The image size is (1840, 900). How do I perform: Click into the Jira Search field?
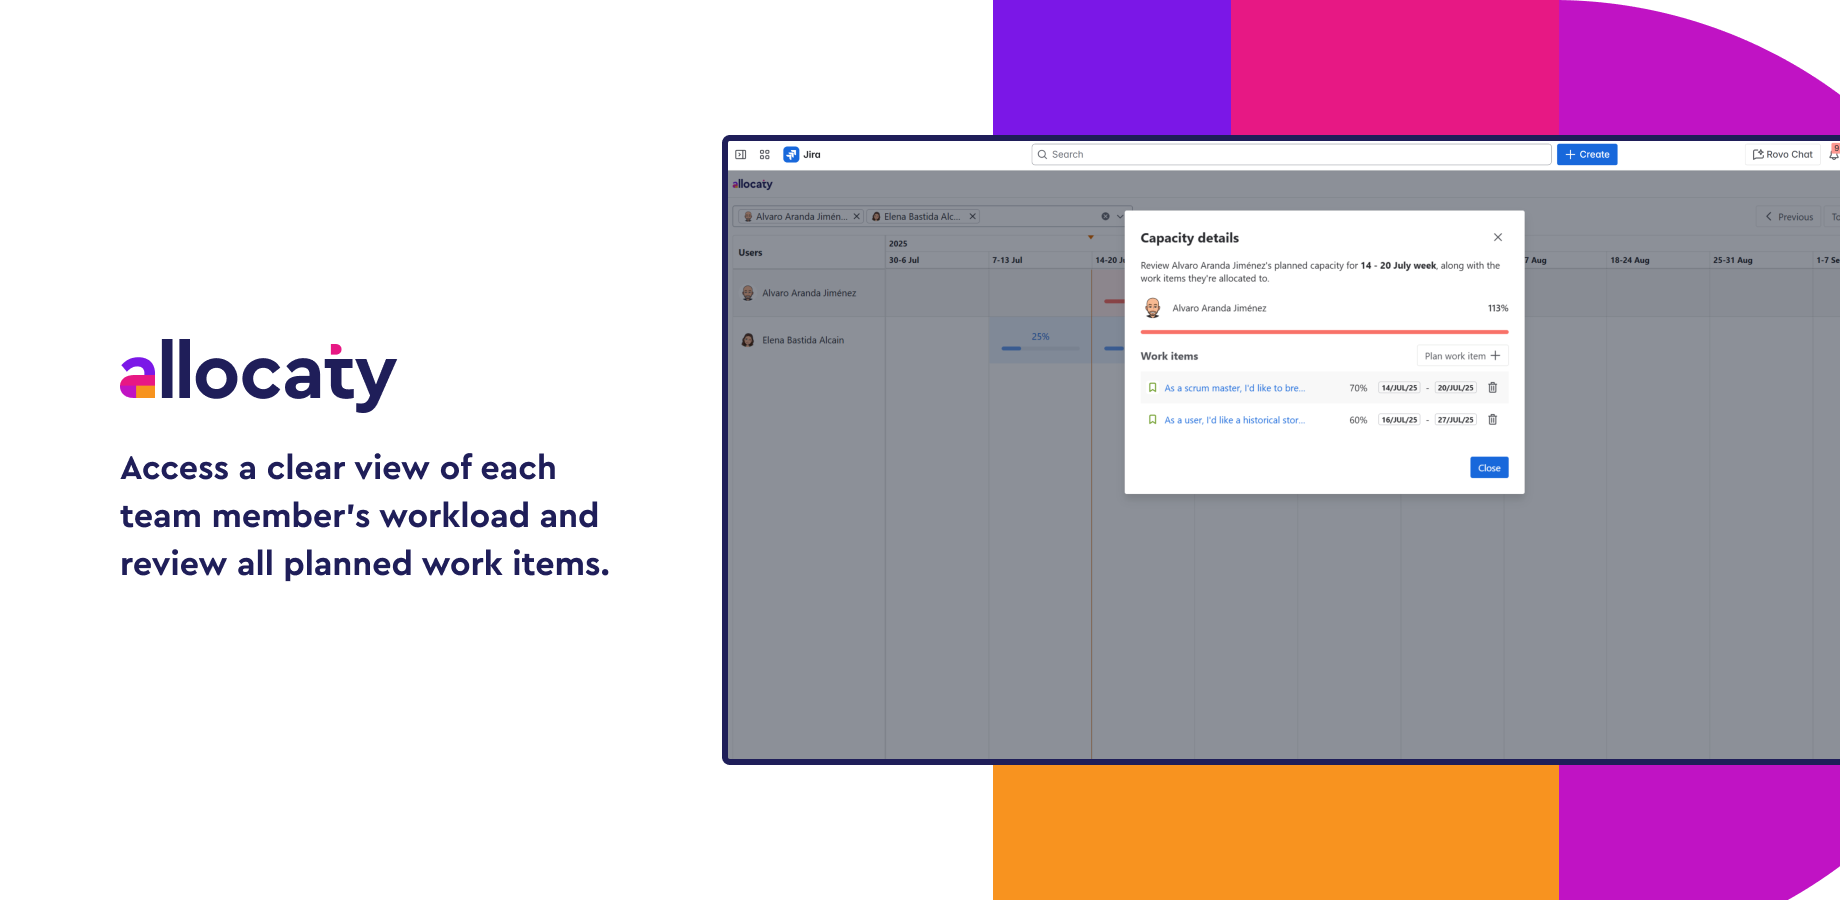coord(1291,155)
